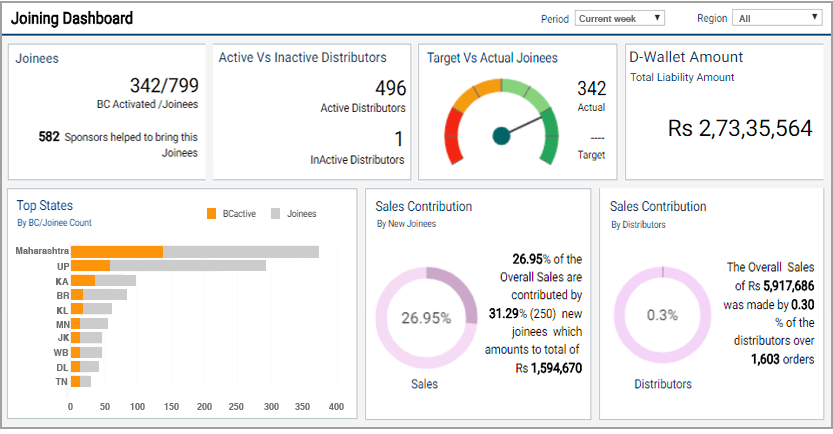This screenshot has height=434, width=833.
Task: Click the Sales label under the donut
Action: pyautogui.click(x=424, y=384)
